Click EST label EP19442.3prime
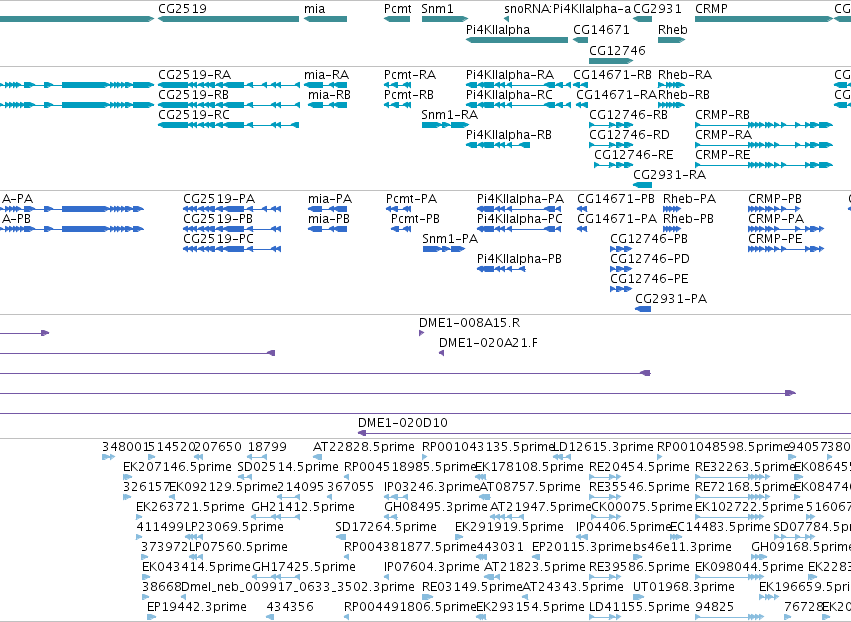 197,608
